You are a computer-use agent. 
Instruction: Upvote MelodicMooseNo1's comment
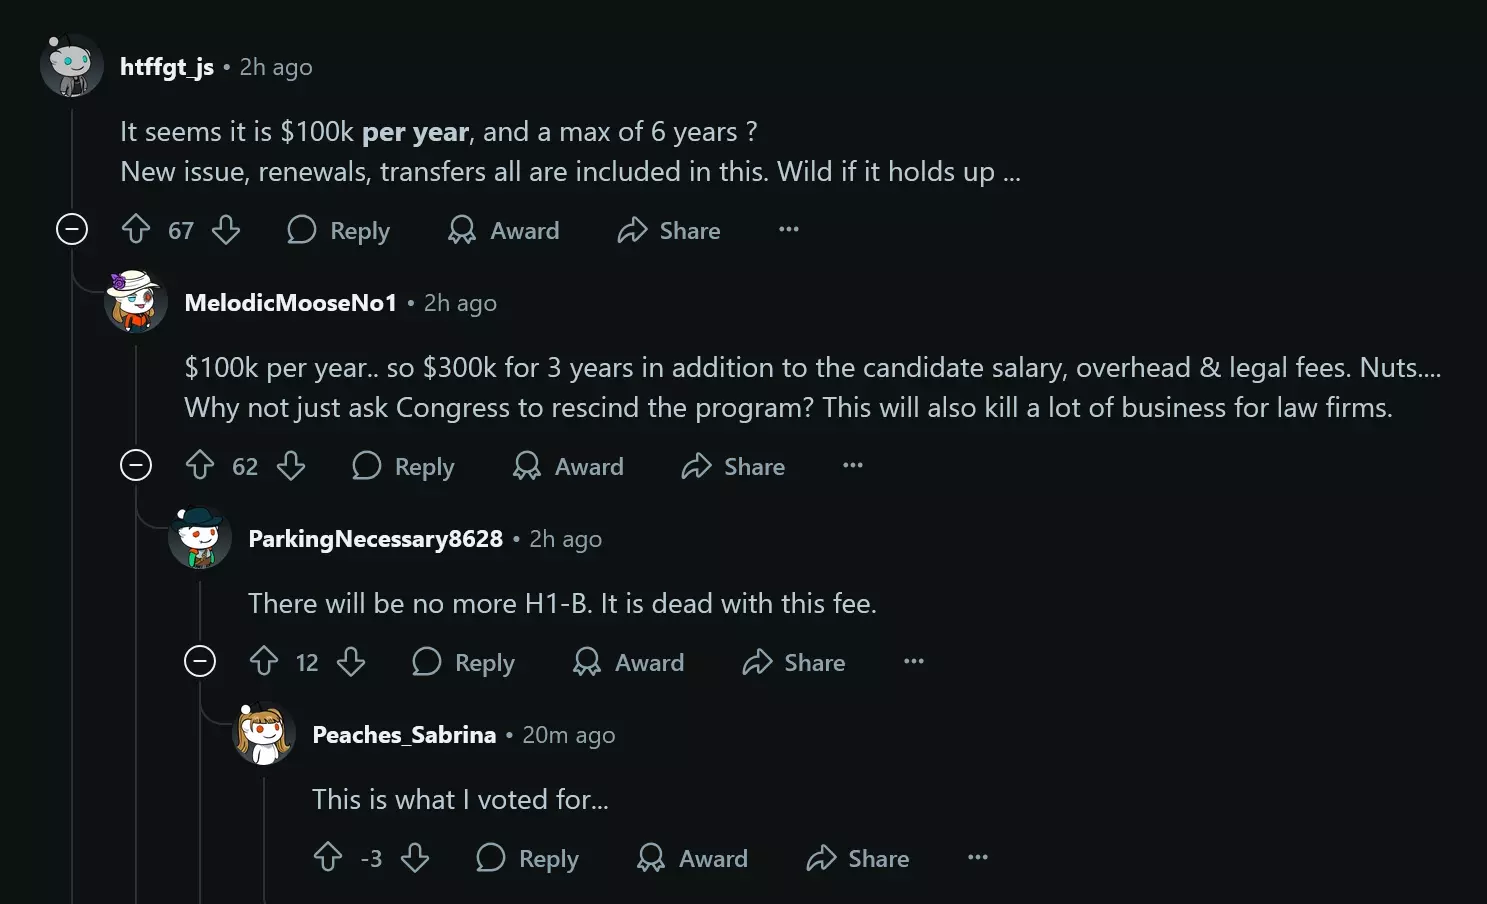200,466
